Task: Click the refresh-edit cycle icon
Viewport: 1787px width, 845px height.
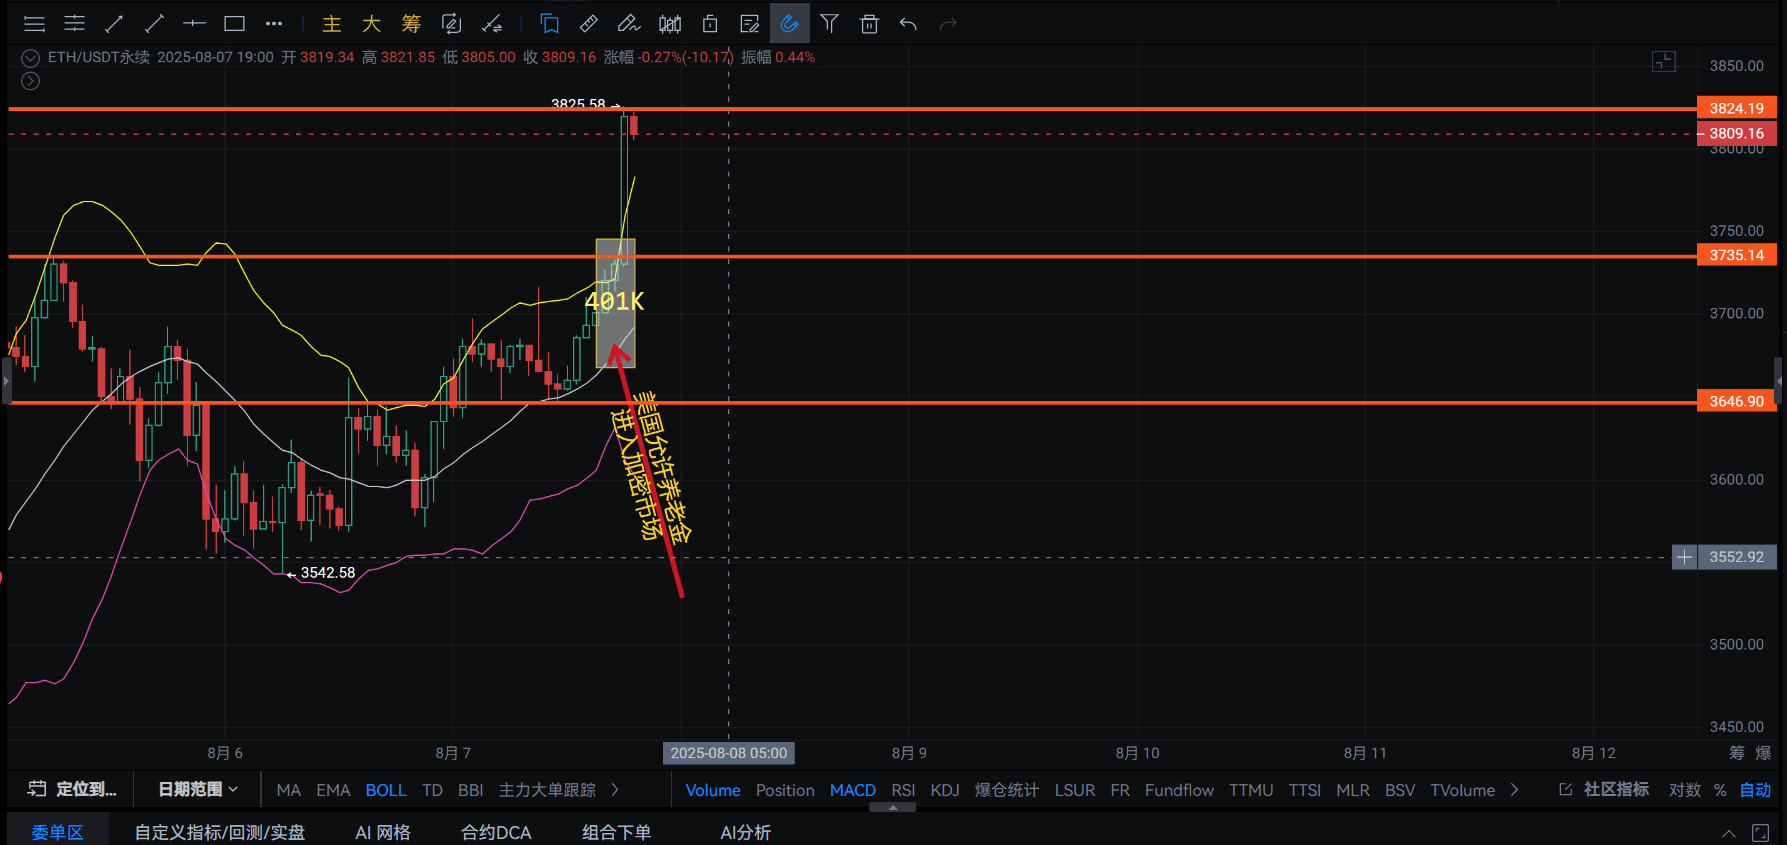Action: (451, 23)
